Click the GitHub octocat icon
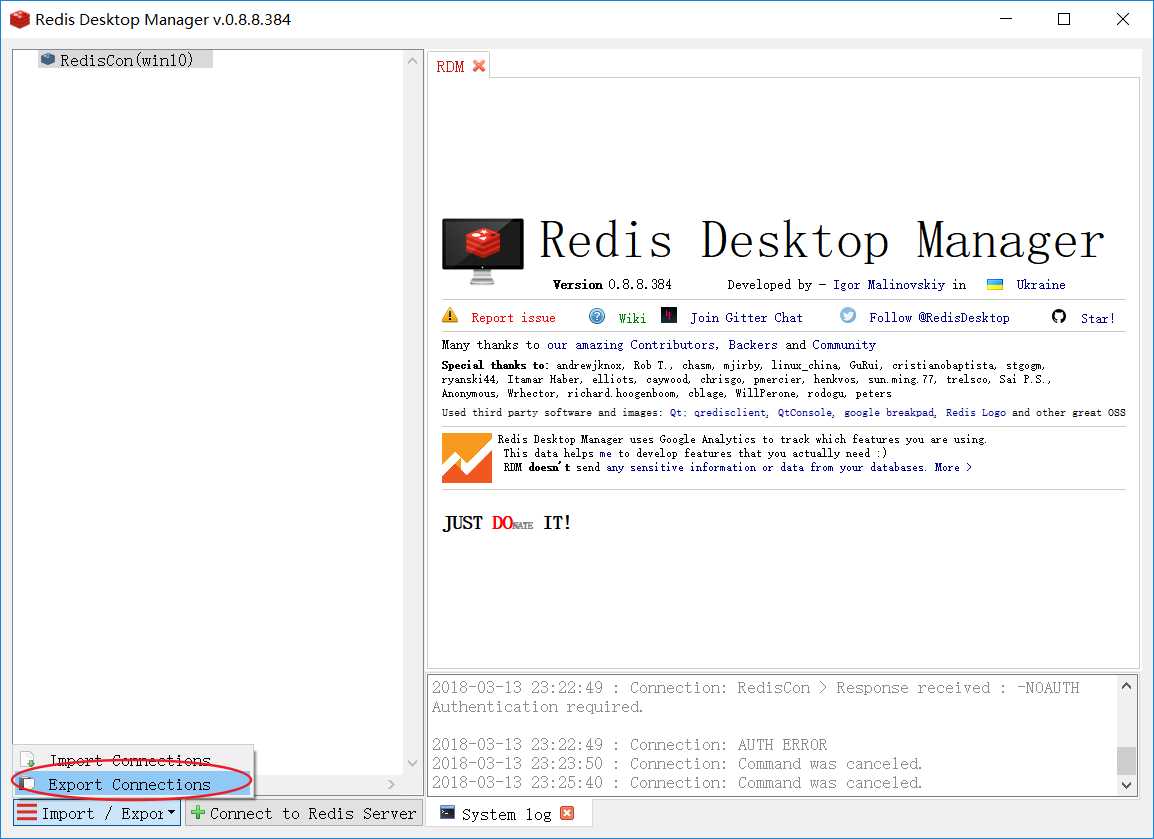The image size is (1154, 839). click(x=1059, y=316)
